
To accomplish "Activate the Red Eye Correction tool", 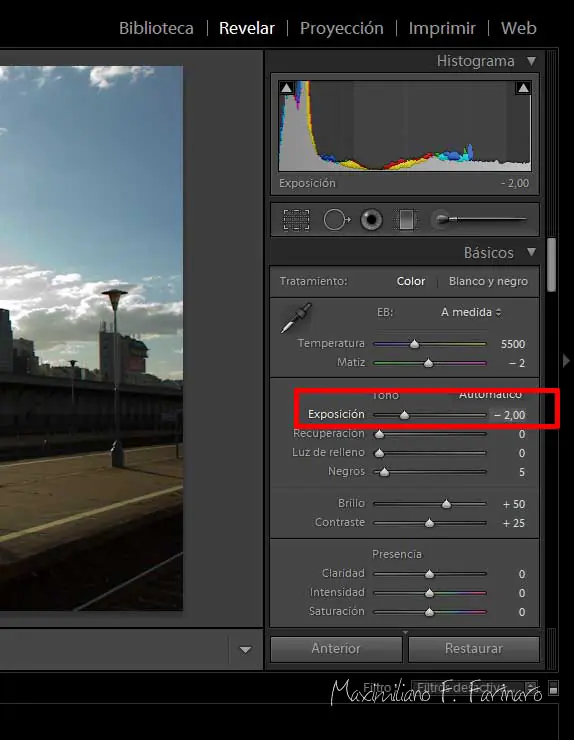I will pyautogui.click(x=371, y=220).
